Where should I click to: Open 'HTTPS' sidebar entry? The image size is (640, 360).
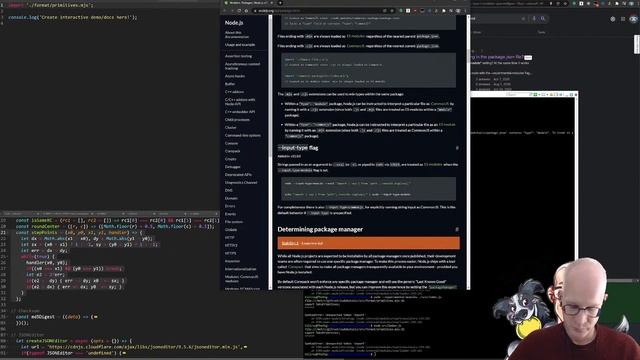point(231,253)
